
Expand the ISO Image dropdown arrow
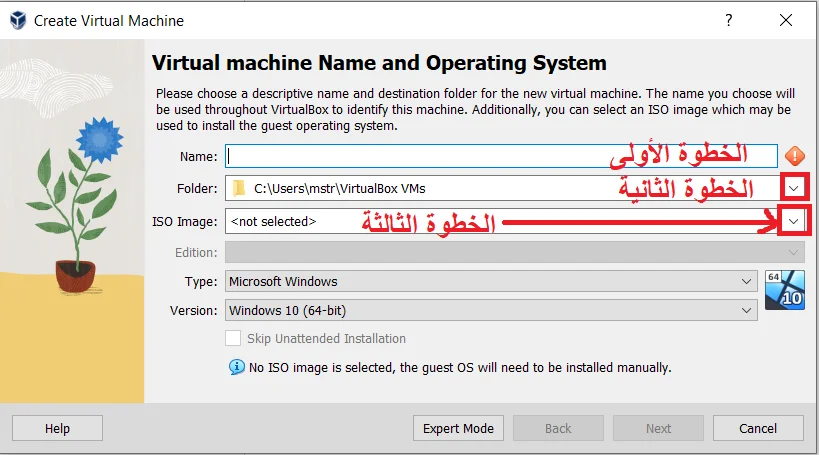coord(793,221)
